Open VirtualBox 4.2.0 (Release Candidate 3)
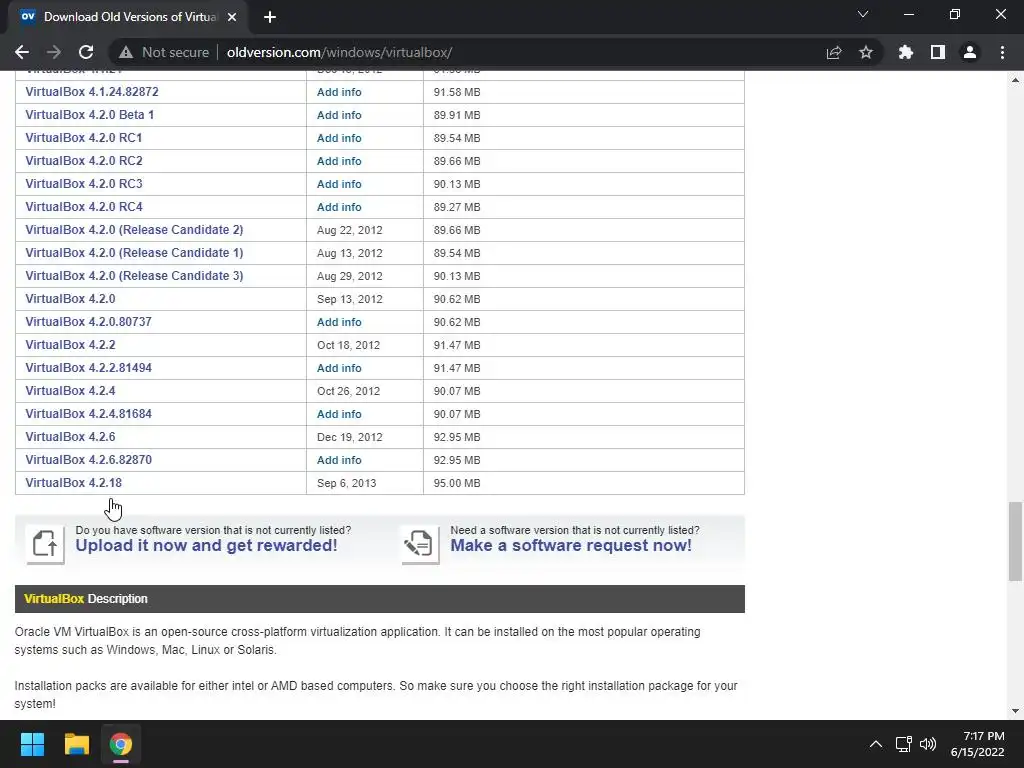Screen dimensions: 1024x768 134,276
